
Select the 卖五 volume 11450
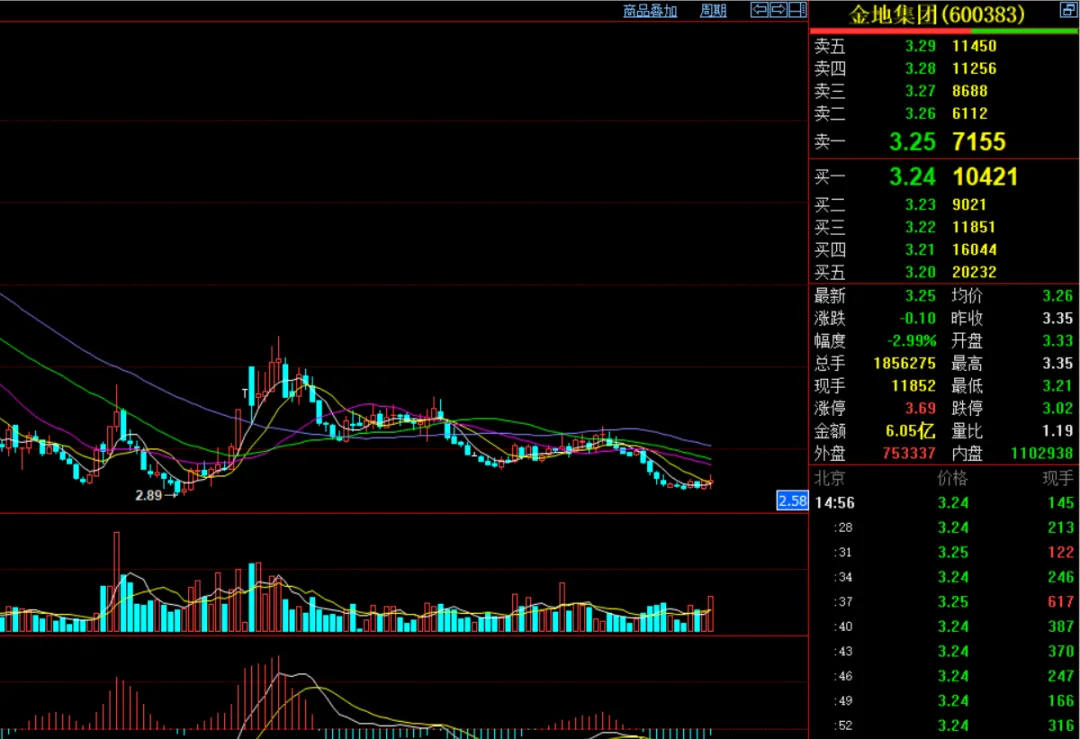974,46
